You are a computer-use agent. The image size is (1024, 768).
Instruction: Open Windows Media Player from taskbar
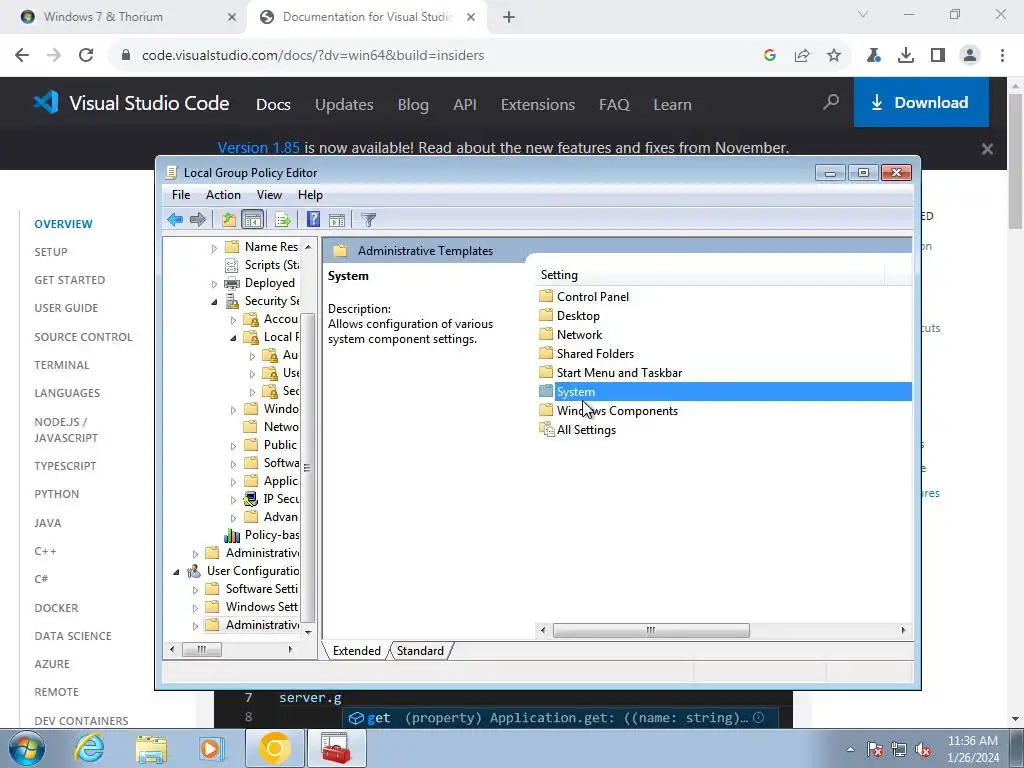point(211,748)
